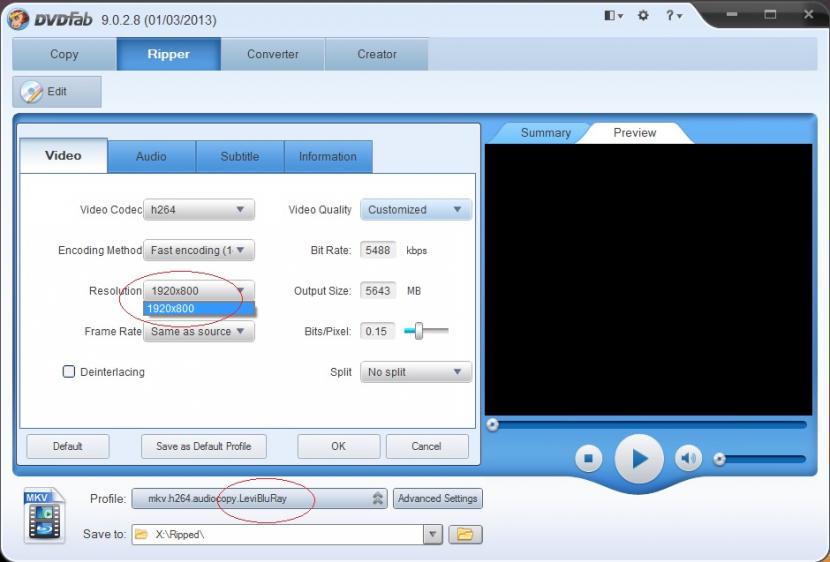Switch to the Summary tab
The width and height of the screenshot is (830, 562).
pyautogui.click(x=545, y=133)
